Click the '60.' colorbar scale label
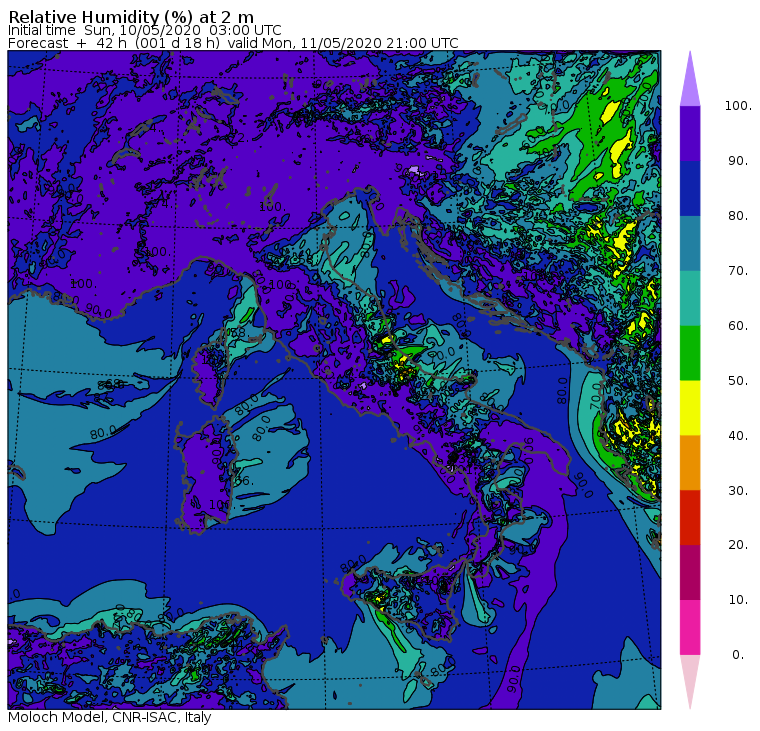Image resolution: width=760 pixels, height=731 pixels. (x=738, y=326)
